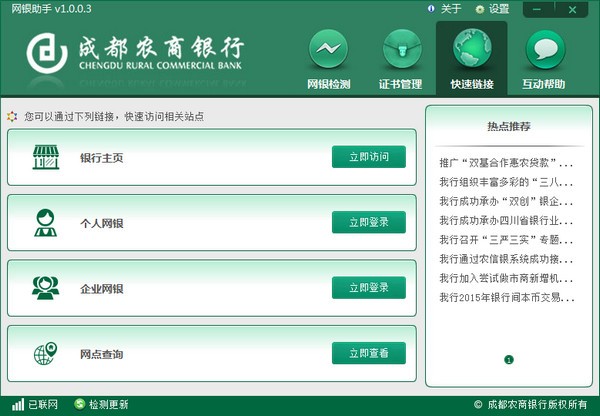Screen dimensions: 600x416
Task: Open news 我行组织丰富多彩的“三八
Action: point(506,182)
